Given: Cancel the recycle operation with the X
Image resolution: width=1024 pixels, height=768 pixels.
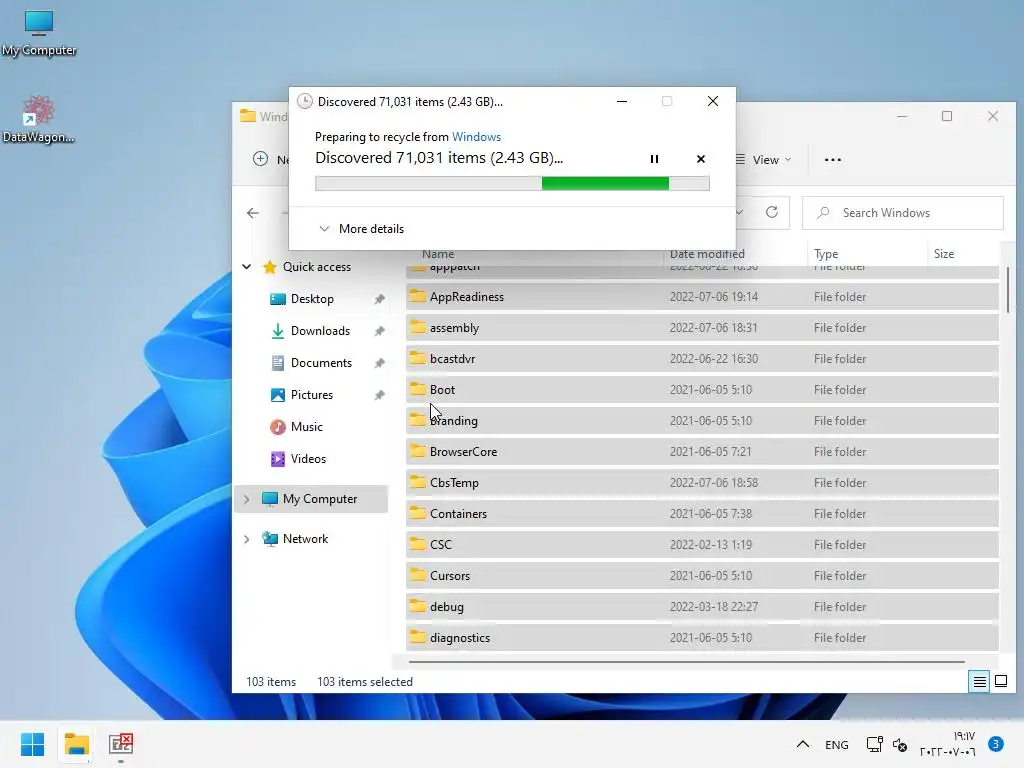Looking at the screenshot, I should click(701, 159).
